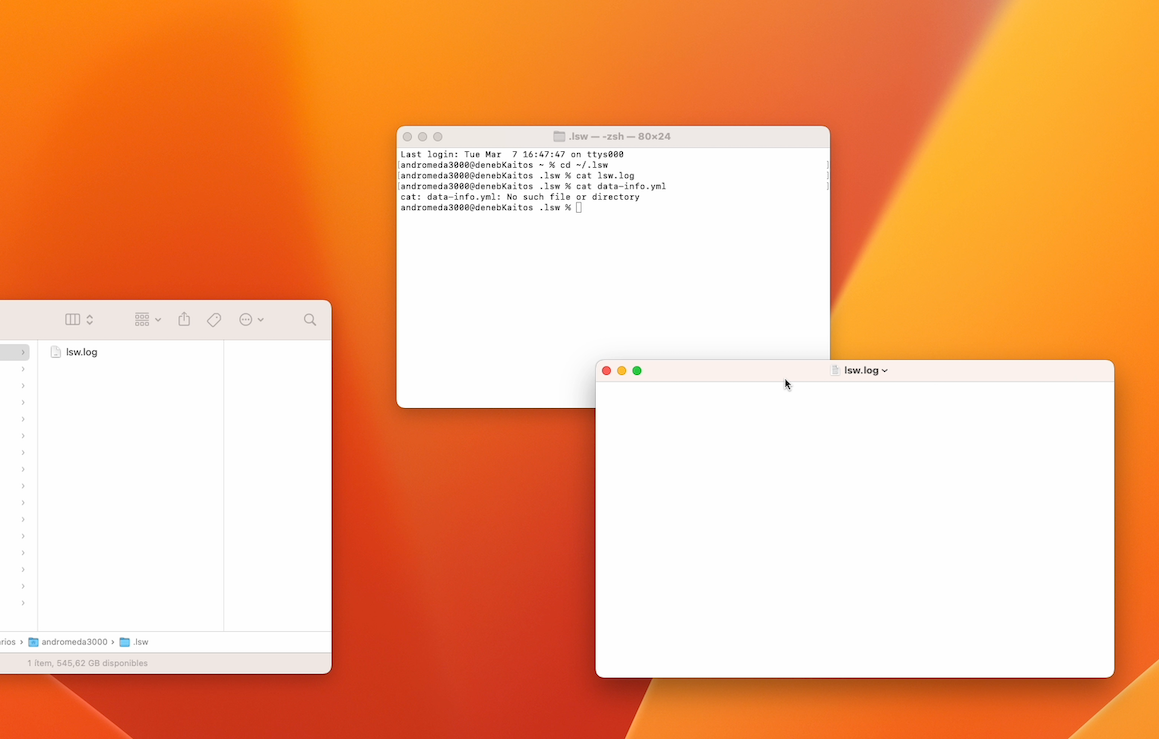The image size is (1159, 739).
Task: Click the 'Last login' line in Terminal
Action: click(x=512, y=154)
